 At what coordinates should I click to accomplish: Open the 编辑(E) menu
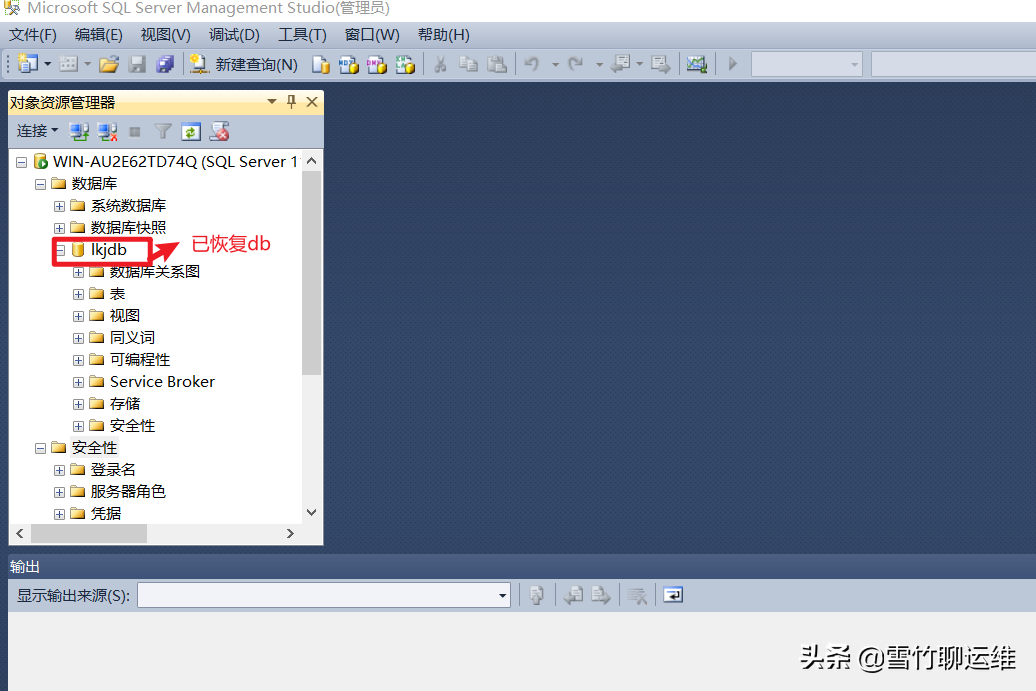(98, 34)
